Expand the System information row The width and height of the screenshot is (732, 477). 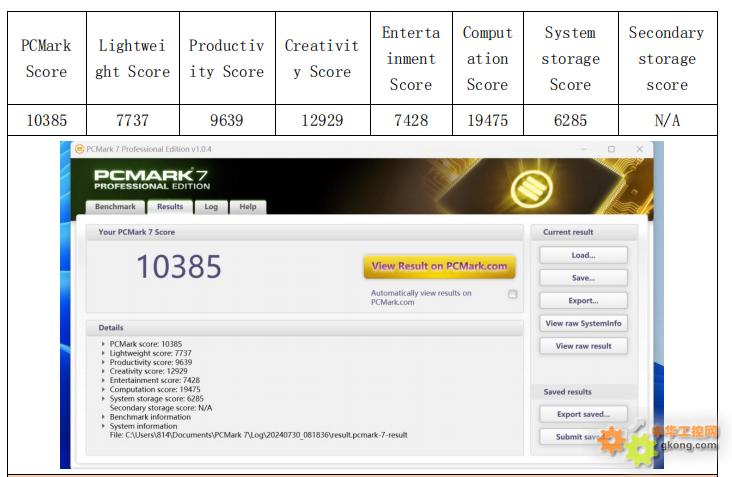point(103,426)
